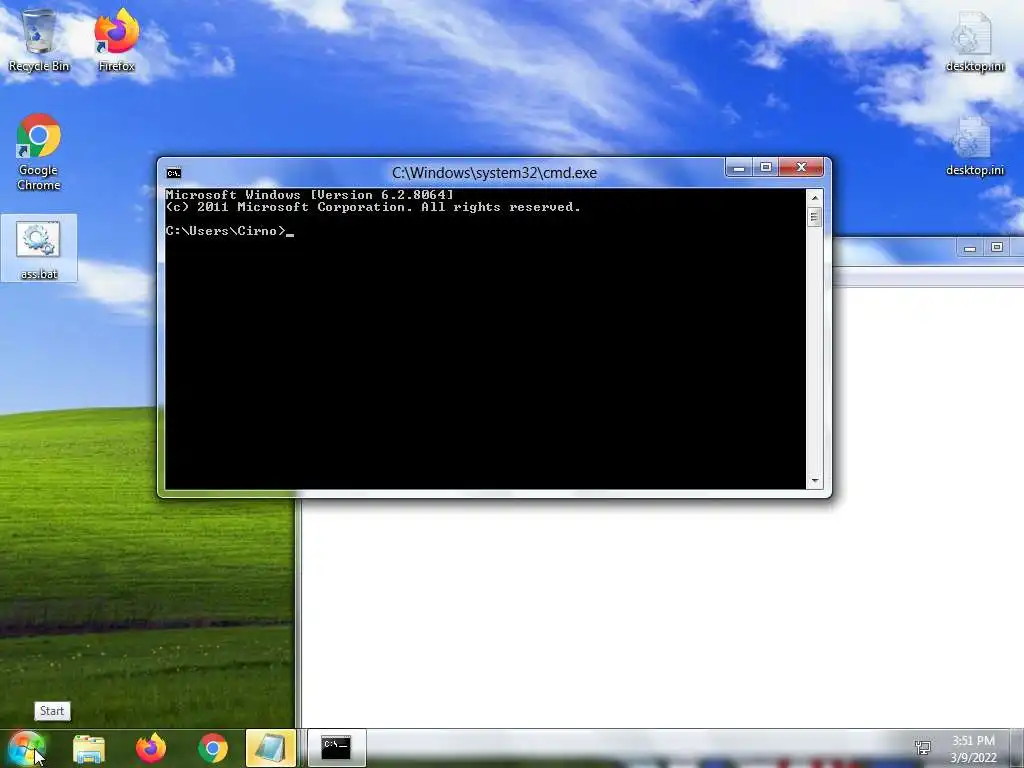Open the Recycle Bin desktop icon
The width and height of the screenshot is (1024, 768).
point(39,40)
